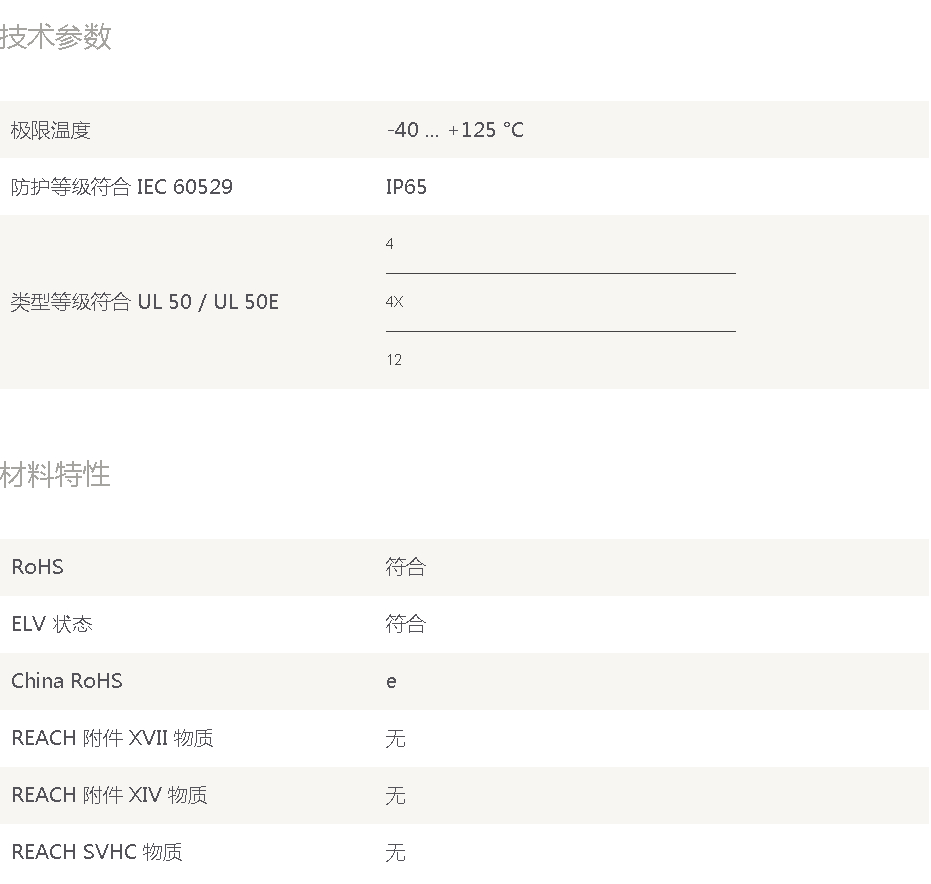Select the 防护等级符合 IEC 60529 label
This screenshot has width=931, height=884.
pos(122,187)
